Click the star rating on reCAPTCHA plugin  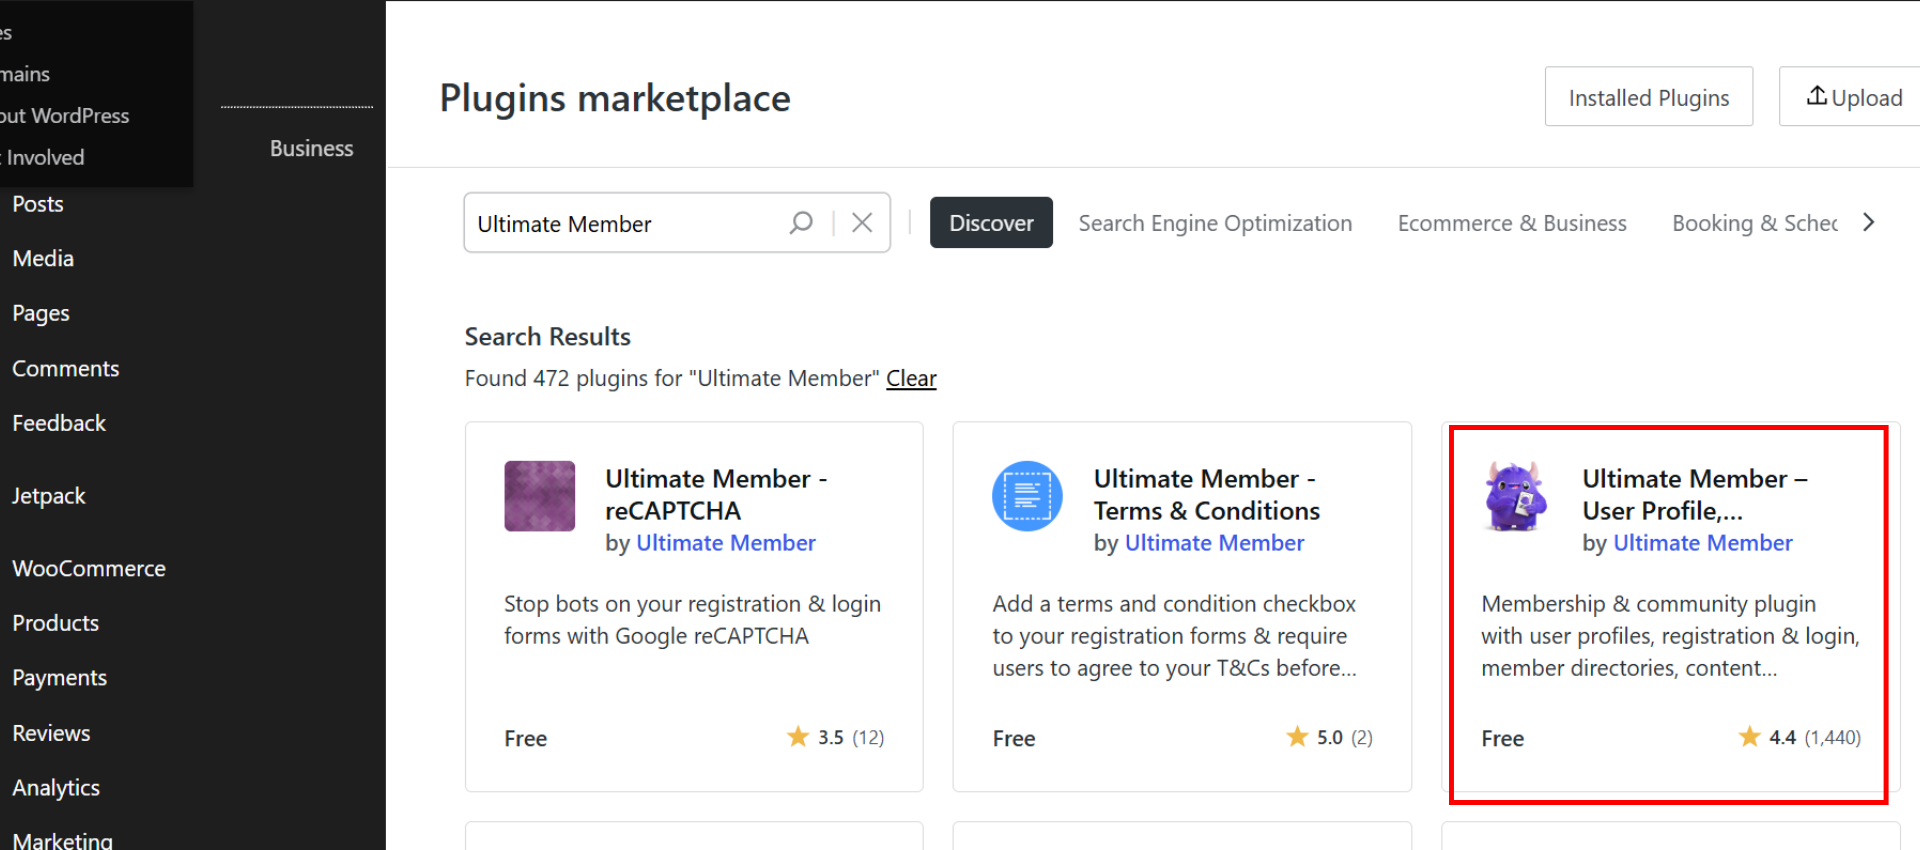click(x=798, y=737)
